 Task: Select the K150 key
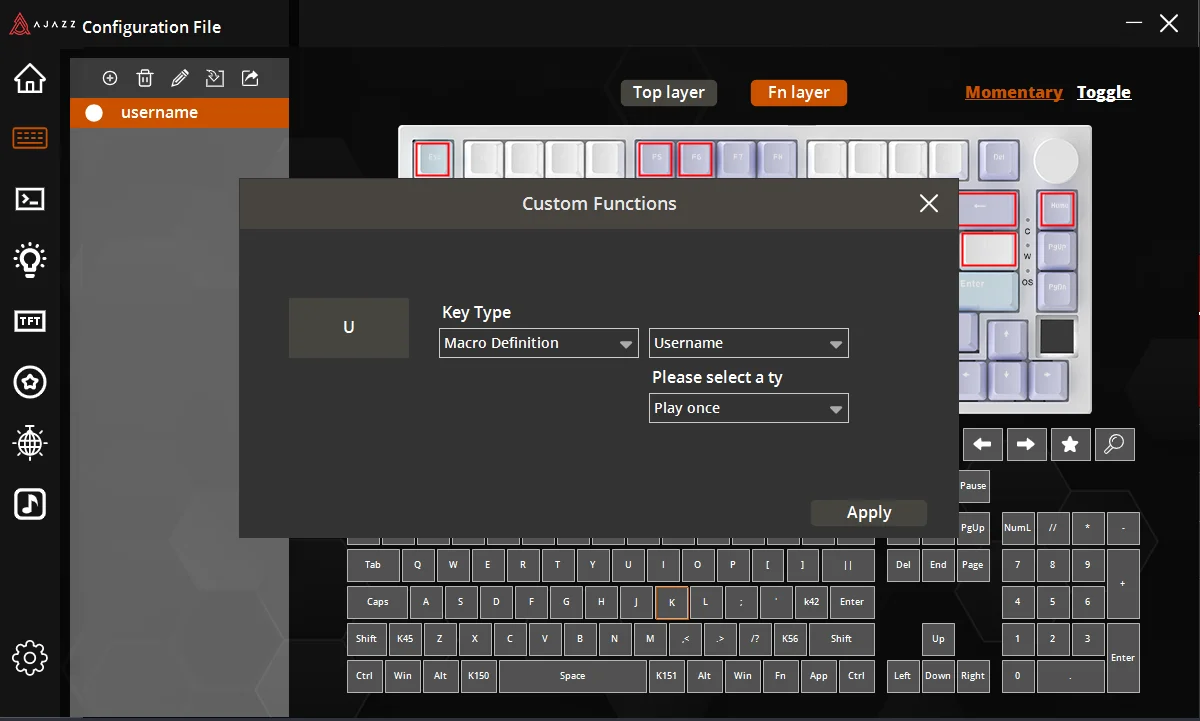[x=478, y=676]
